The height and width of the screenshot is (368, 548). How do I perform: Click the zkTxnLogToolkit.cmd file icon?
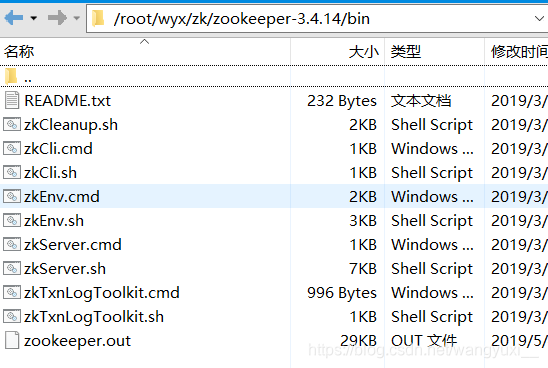pyautogui.click(x=12, y=292)
